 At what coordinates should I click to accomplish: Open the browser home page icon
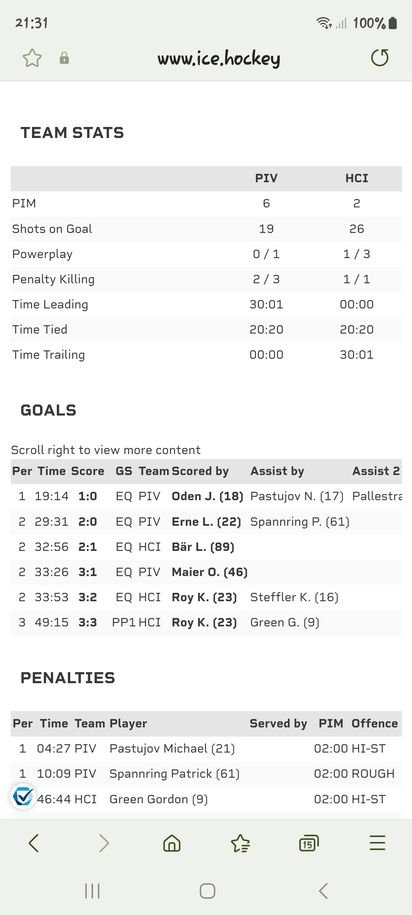[172, 843]
